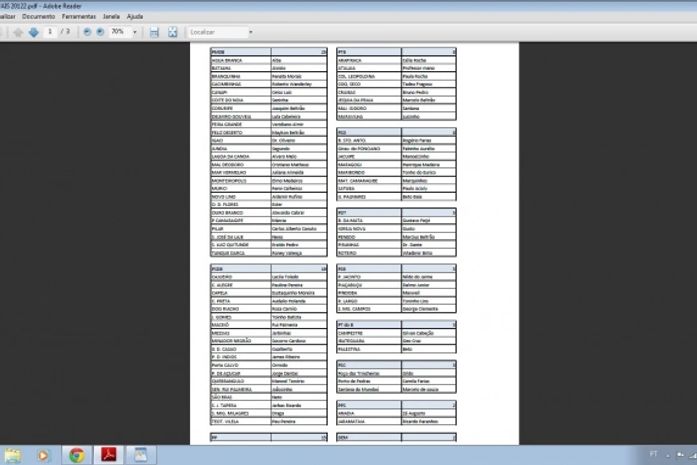This screenshot has width=697, height=465.
Task: Click the page number input field
Action: point(50,32)
